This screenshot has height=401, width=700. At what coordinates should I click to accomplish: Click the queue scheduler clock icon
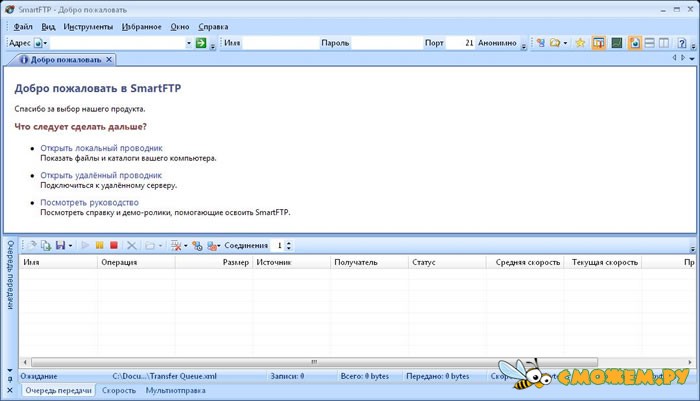(x=197, y=245)
